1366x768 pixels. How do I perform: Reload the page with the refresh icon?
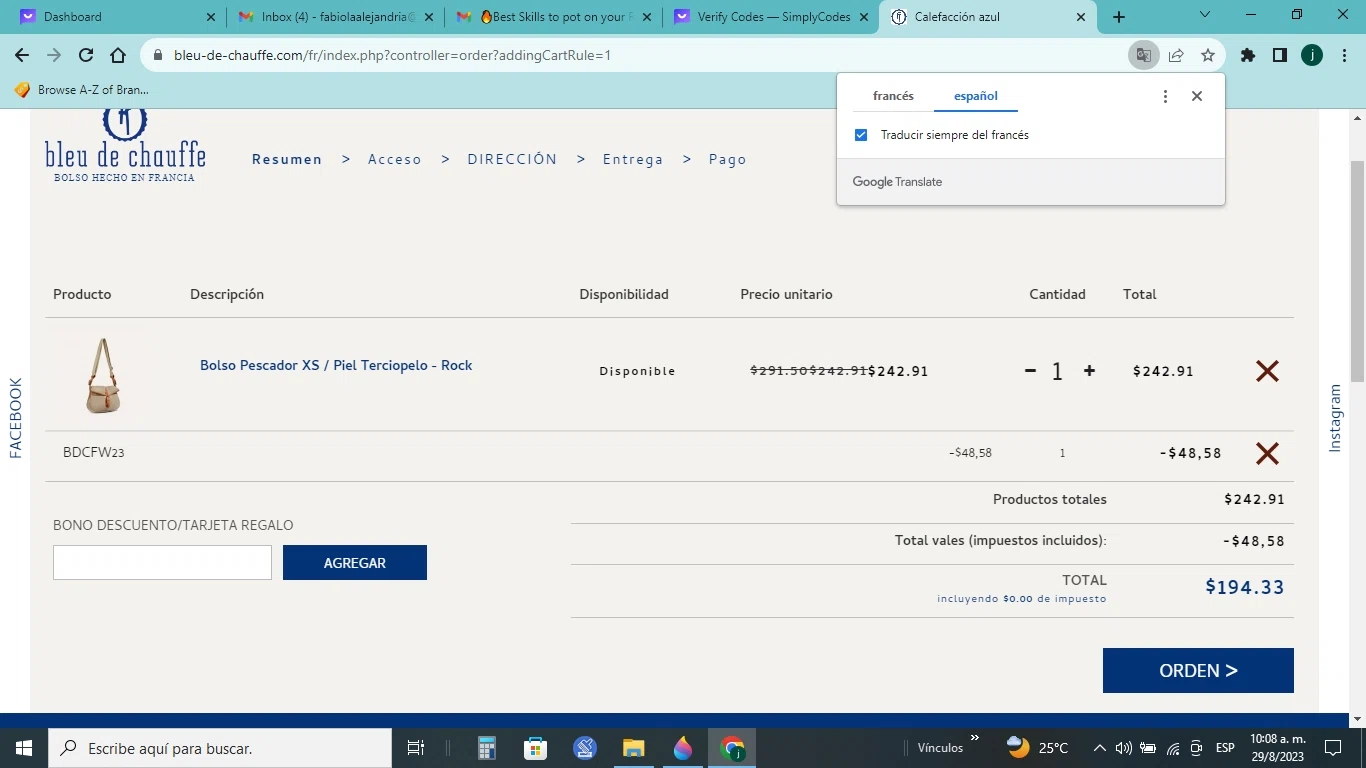click(x=86, y=56)
